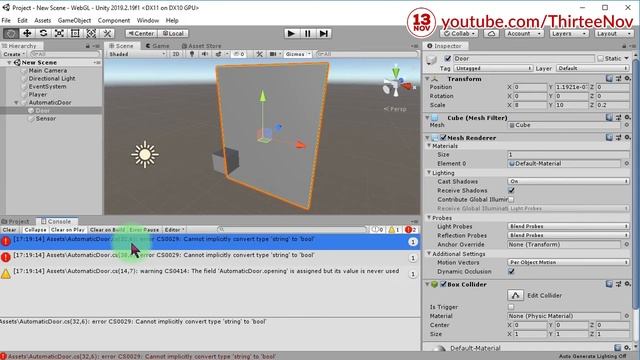This screenshot has height=360, width=640.
Task: Switch to the Game tab
Action: click(158, 46)
